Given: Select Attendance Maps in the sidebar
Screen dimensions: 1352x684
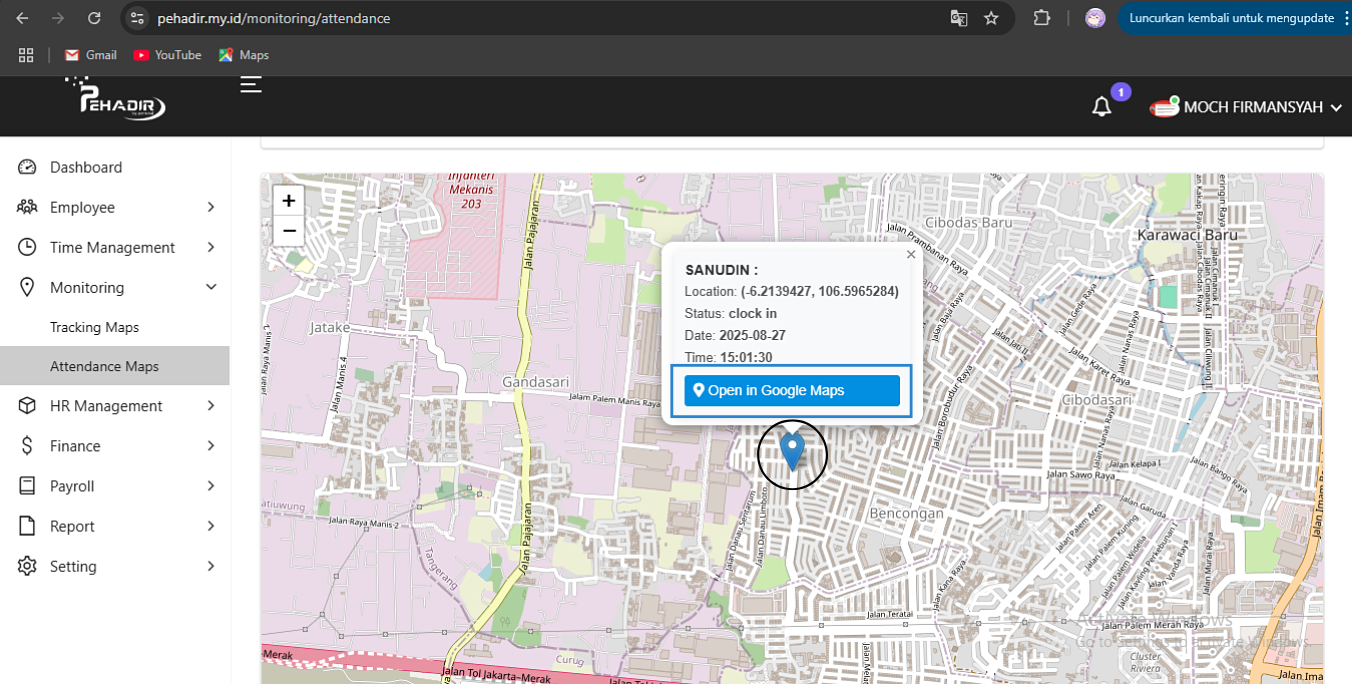Looking at the screenshot, I should tap(104, 366).
